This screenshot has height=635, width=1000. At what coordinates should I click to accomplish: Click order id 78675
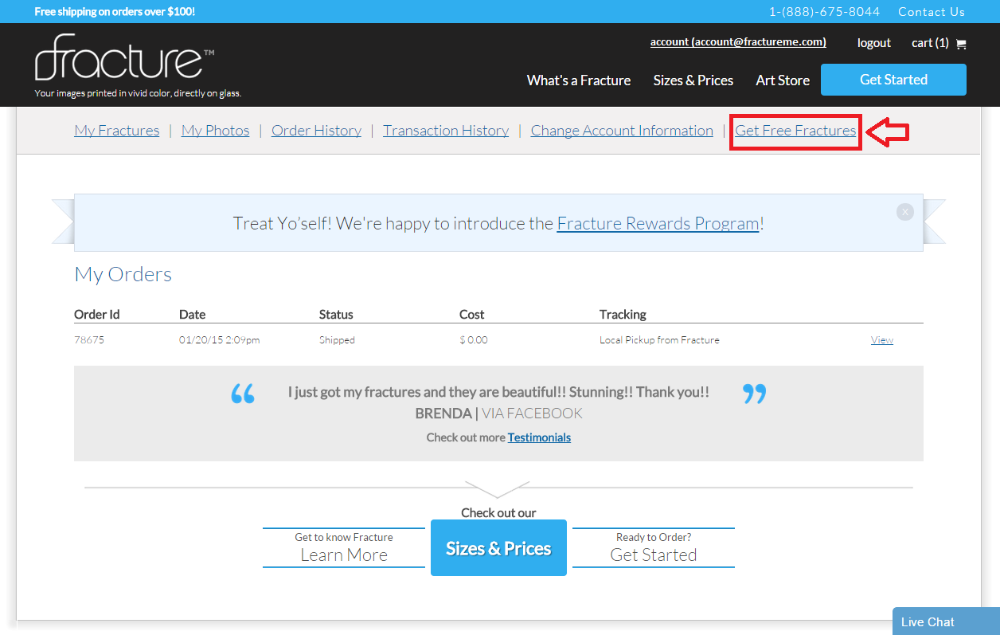[89, 340]
